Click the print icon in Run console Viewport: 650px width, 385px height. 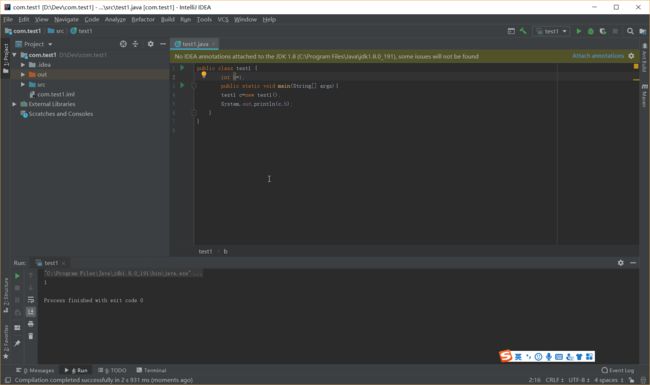coord(31,324)
